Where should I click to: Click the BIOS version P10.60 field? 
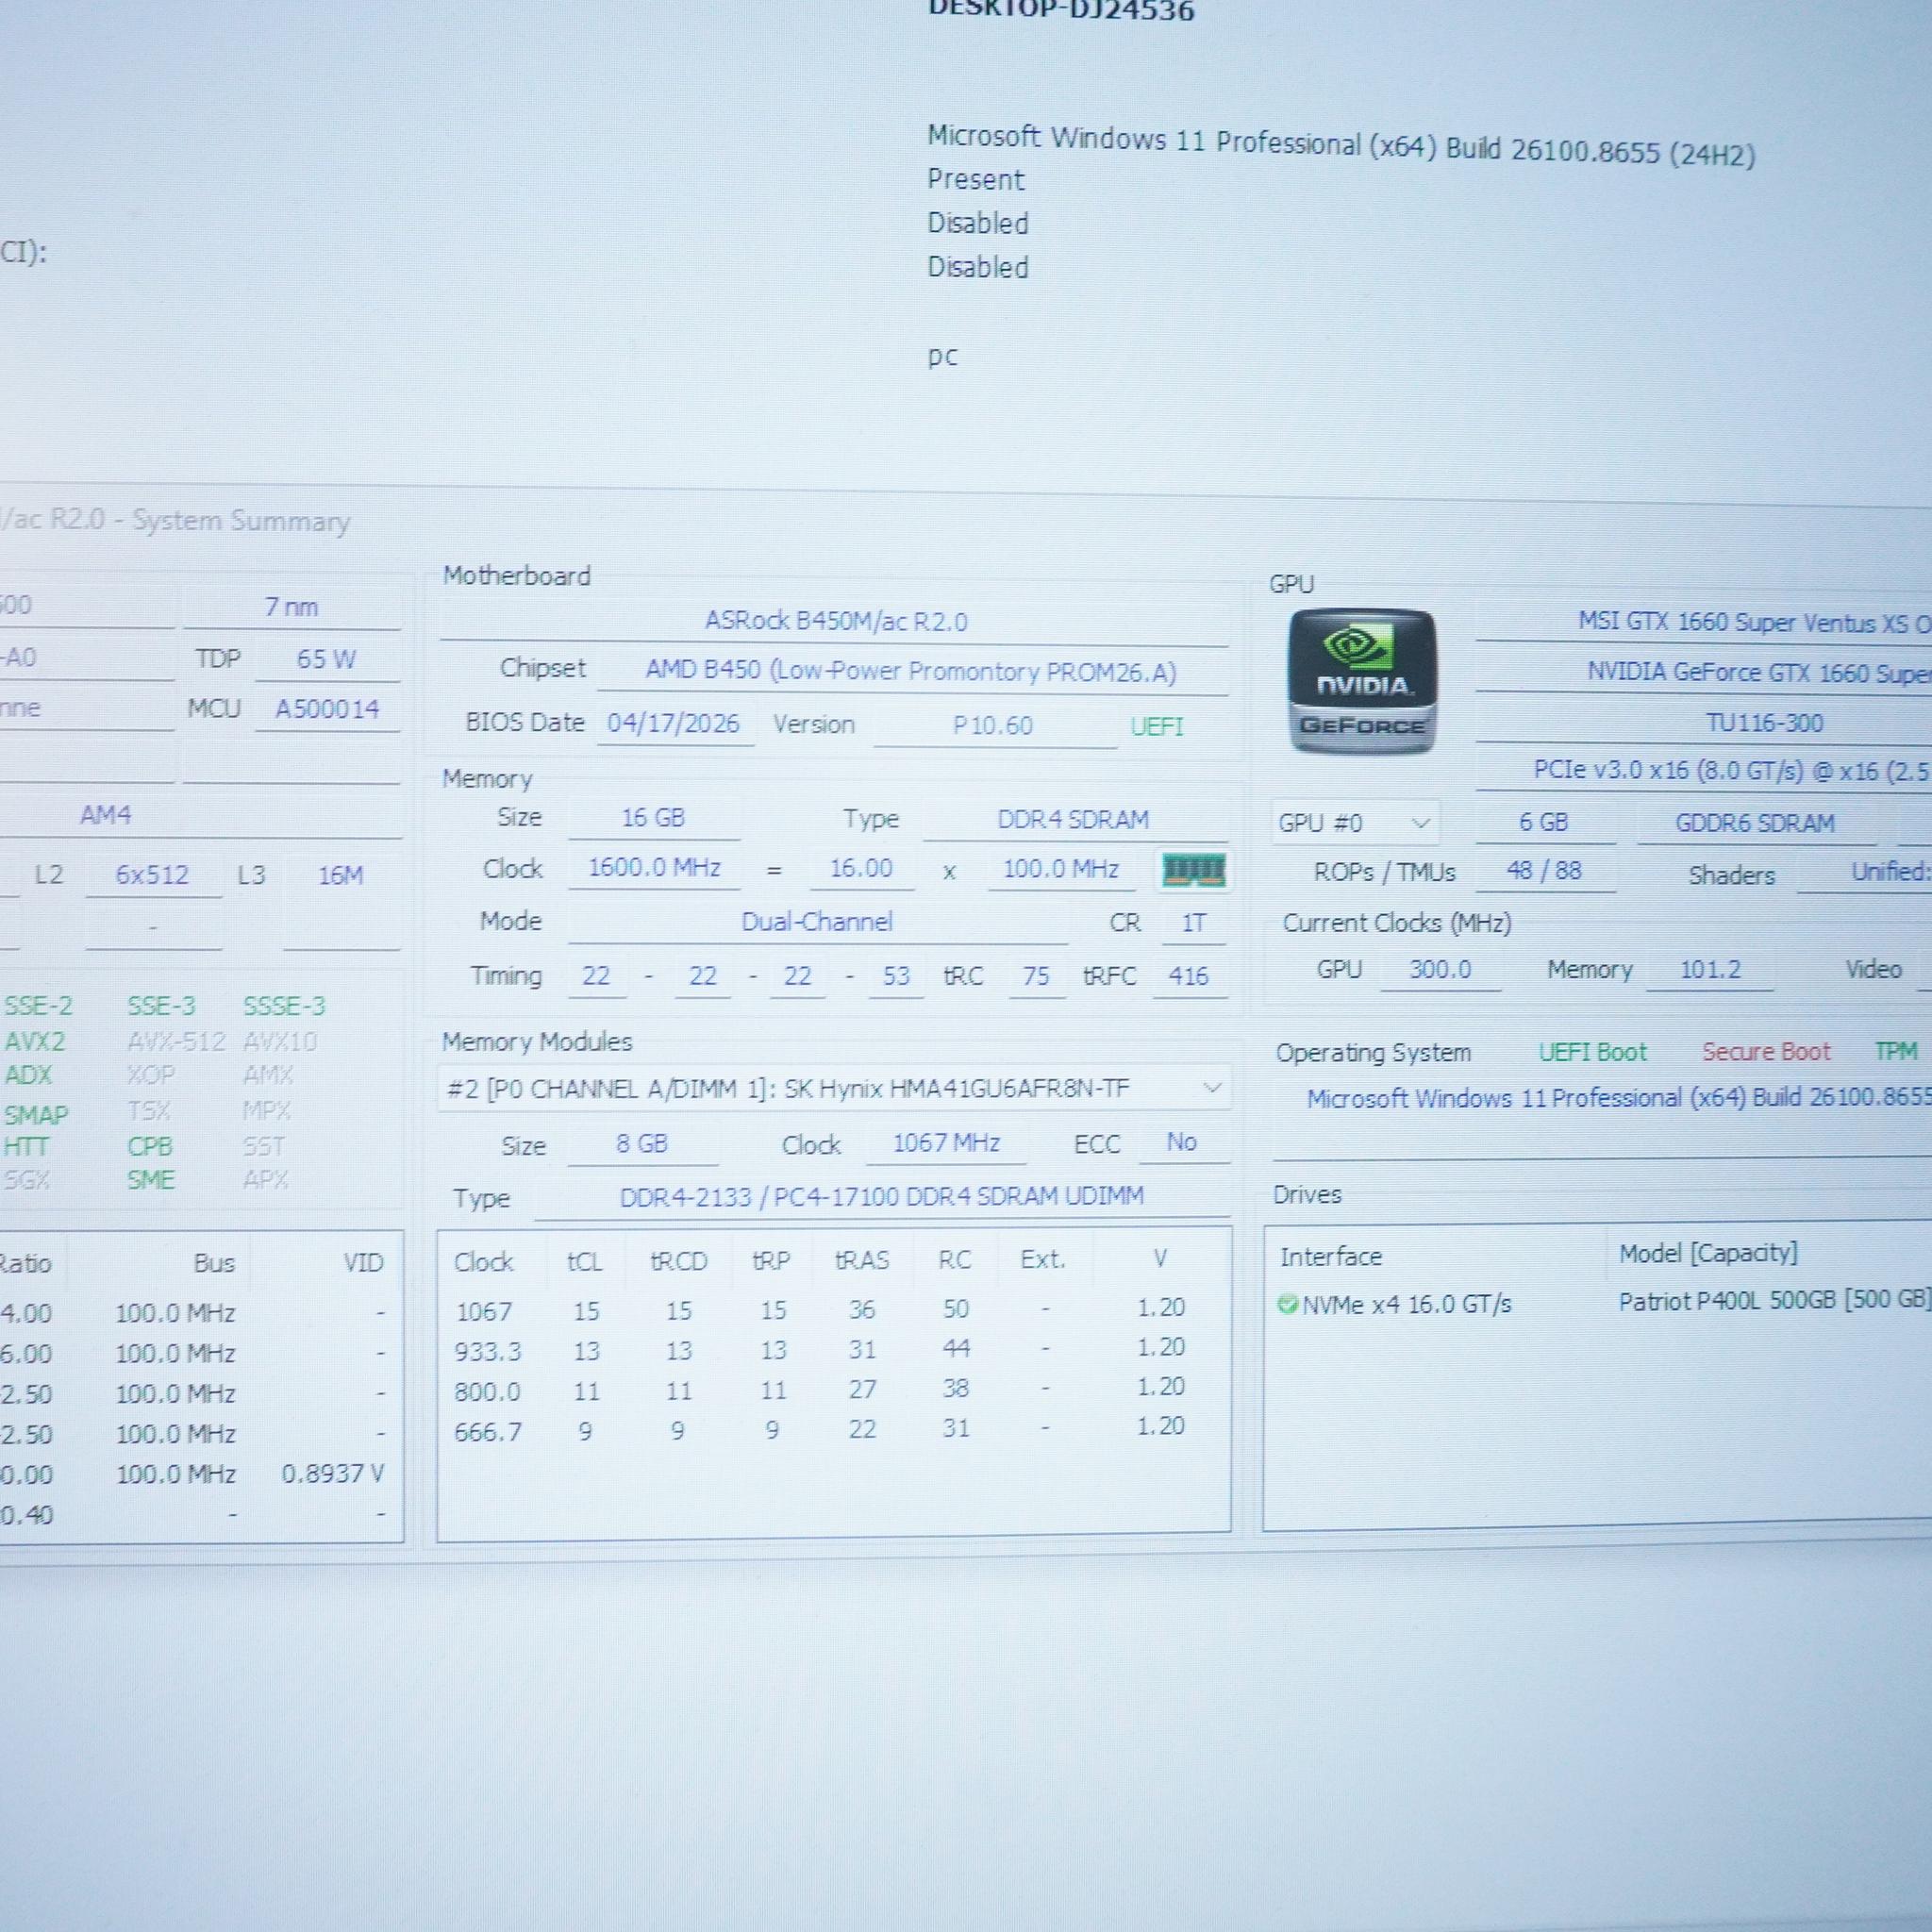(994, 725)
